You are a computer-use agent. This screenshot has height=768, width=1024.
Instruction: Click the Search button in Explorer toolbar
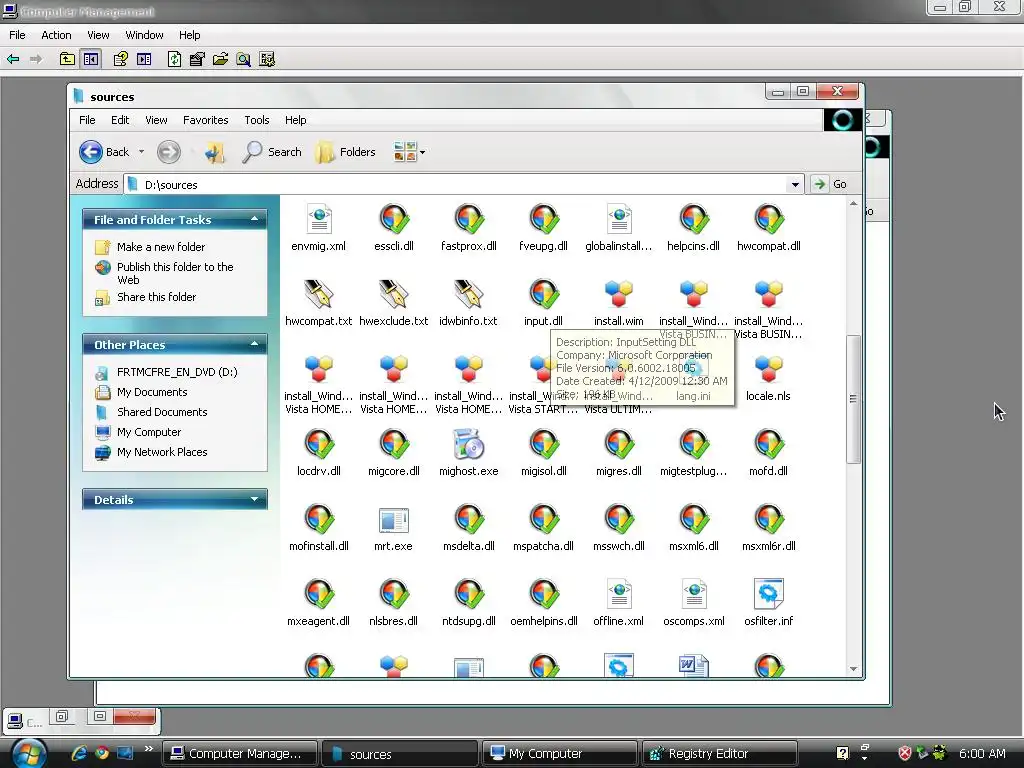click(272, 152)
